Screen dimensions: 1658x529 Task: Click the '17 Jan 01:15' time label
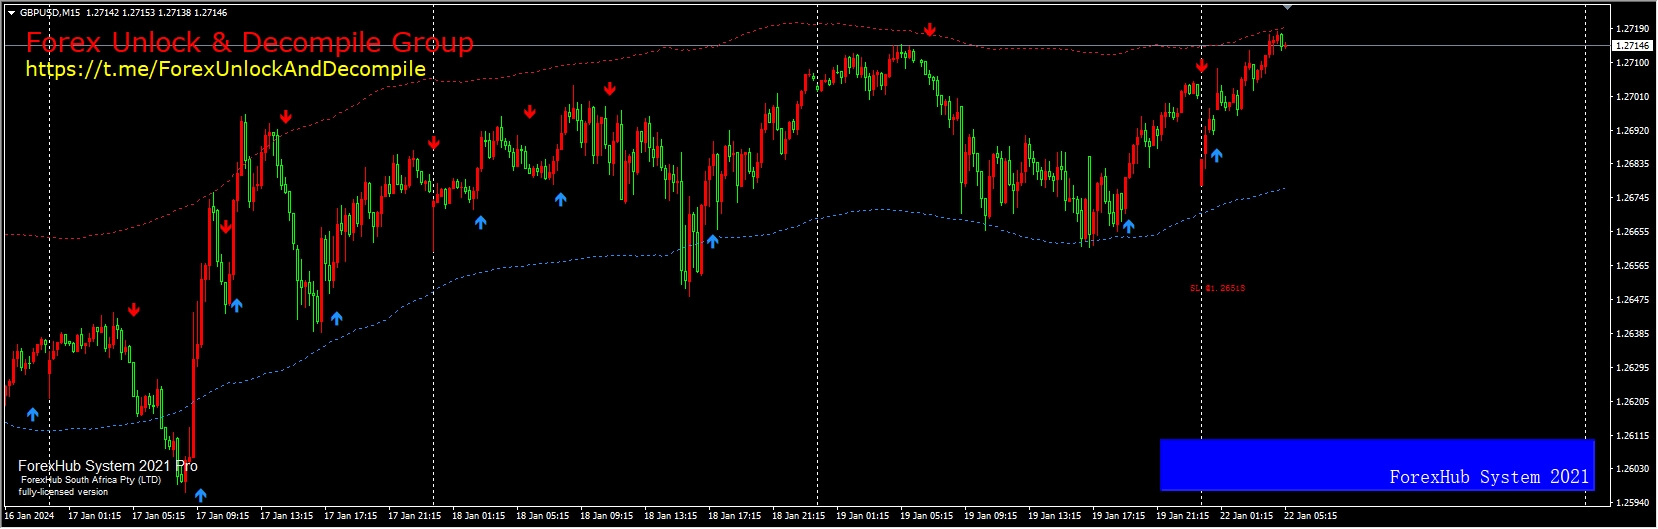pos(94,517)
